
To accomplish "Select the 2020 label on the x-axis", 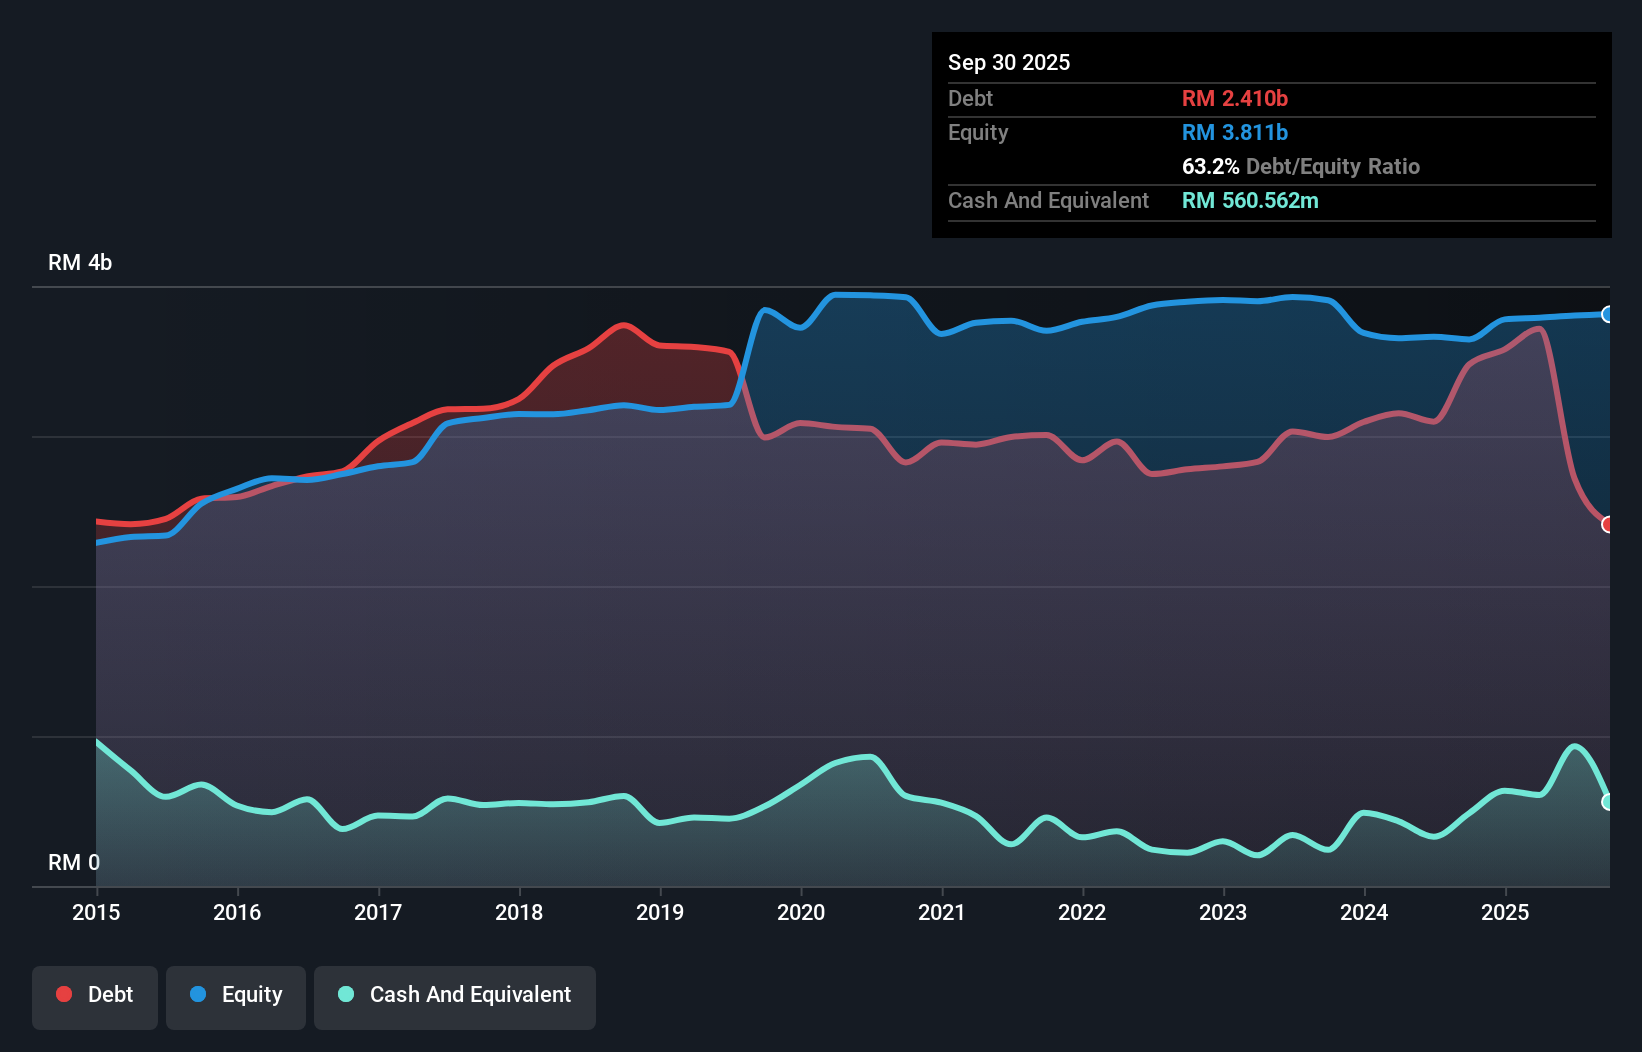I will point(801,912).
